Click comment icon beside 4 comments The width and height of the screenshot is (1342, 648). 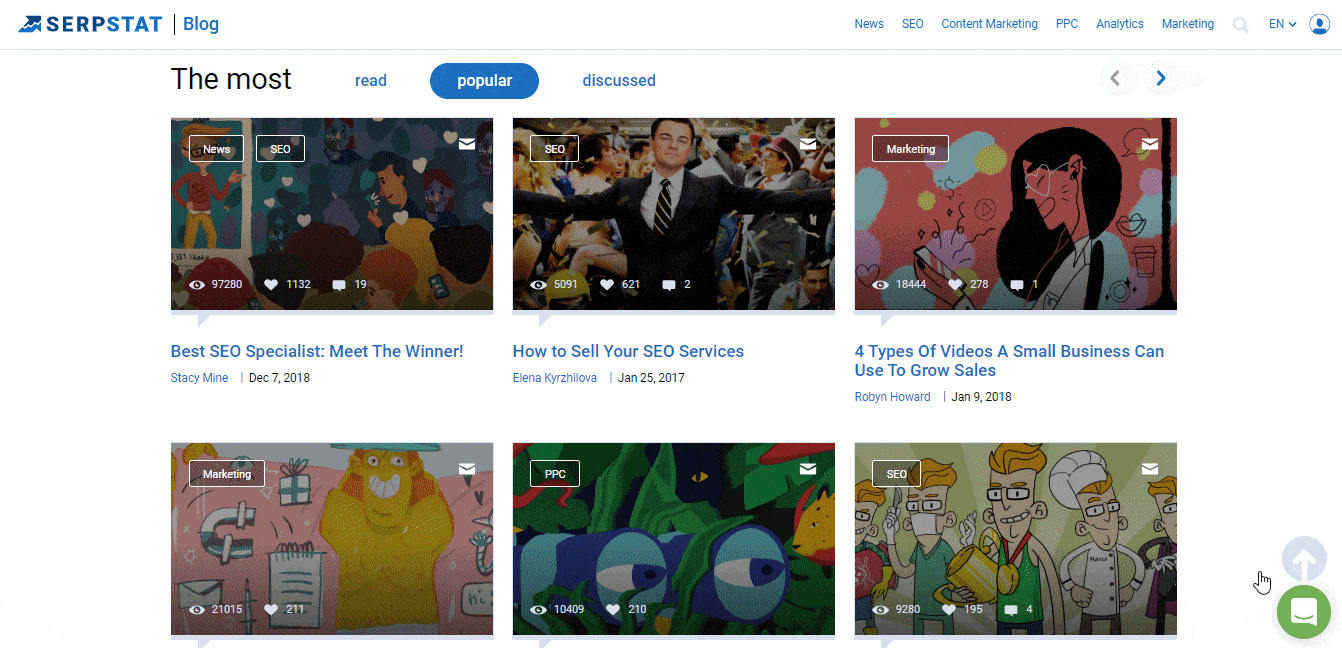(1011, 609)
